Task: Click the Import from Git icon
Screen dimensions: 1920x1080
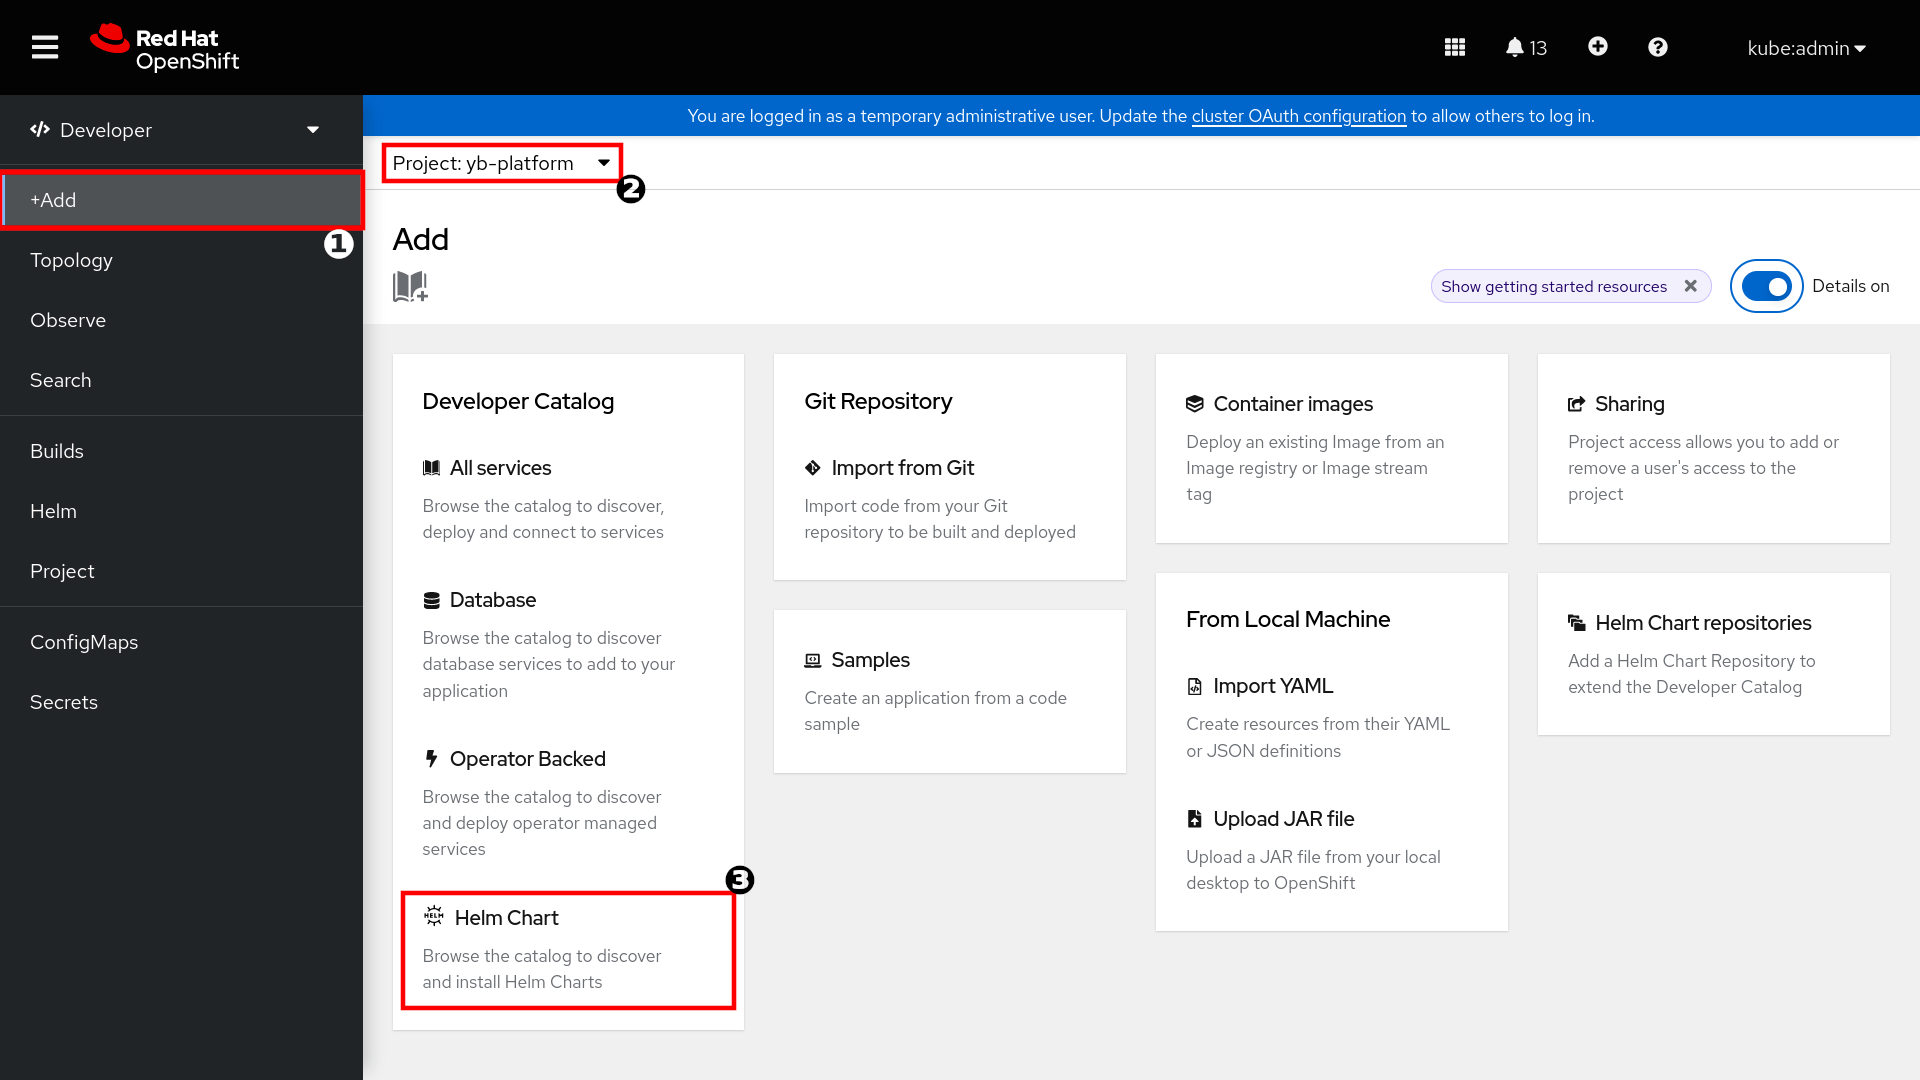Action: pyautogui.click(x=812, y=467)
